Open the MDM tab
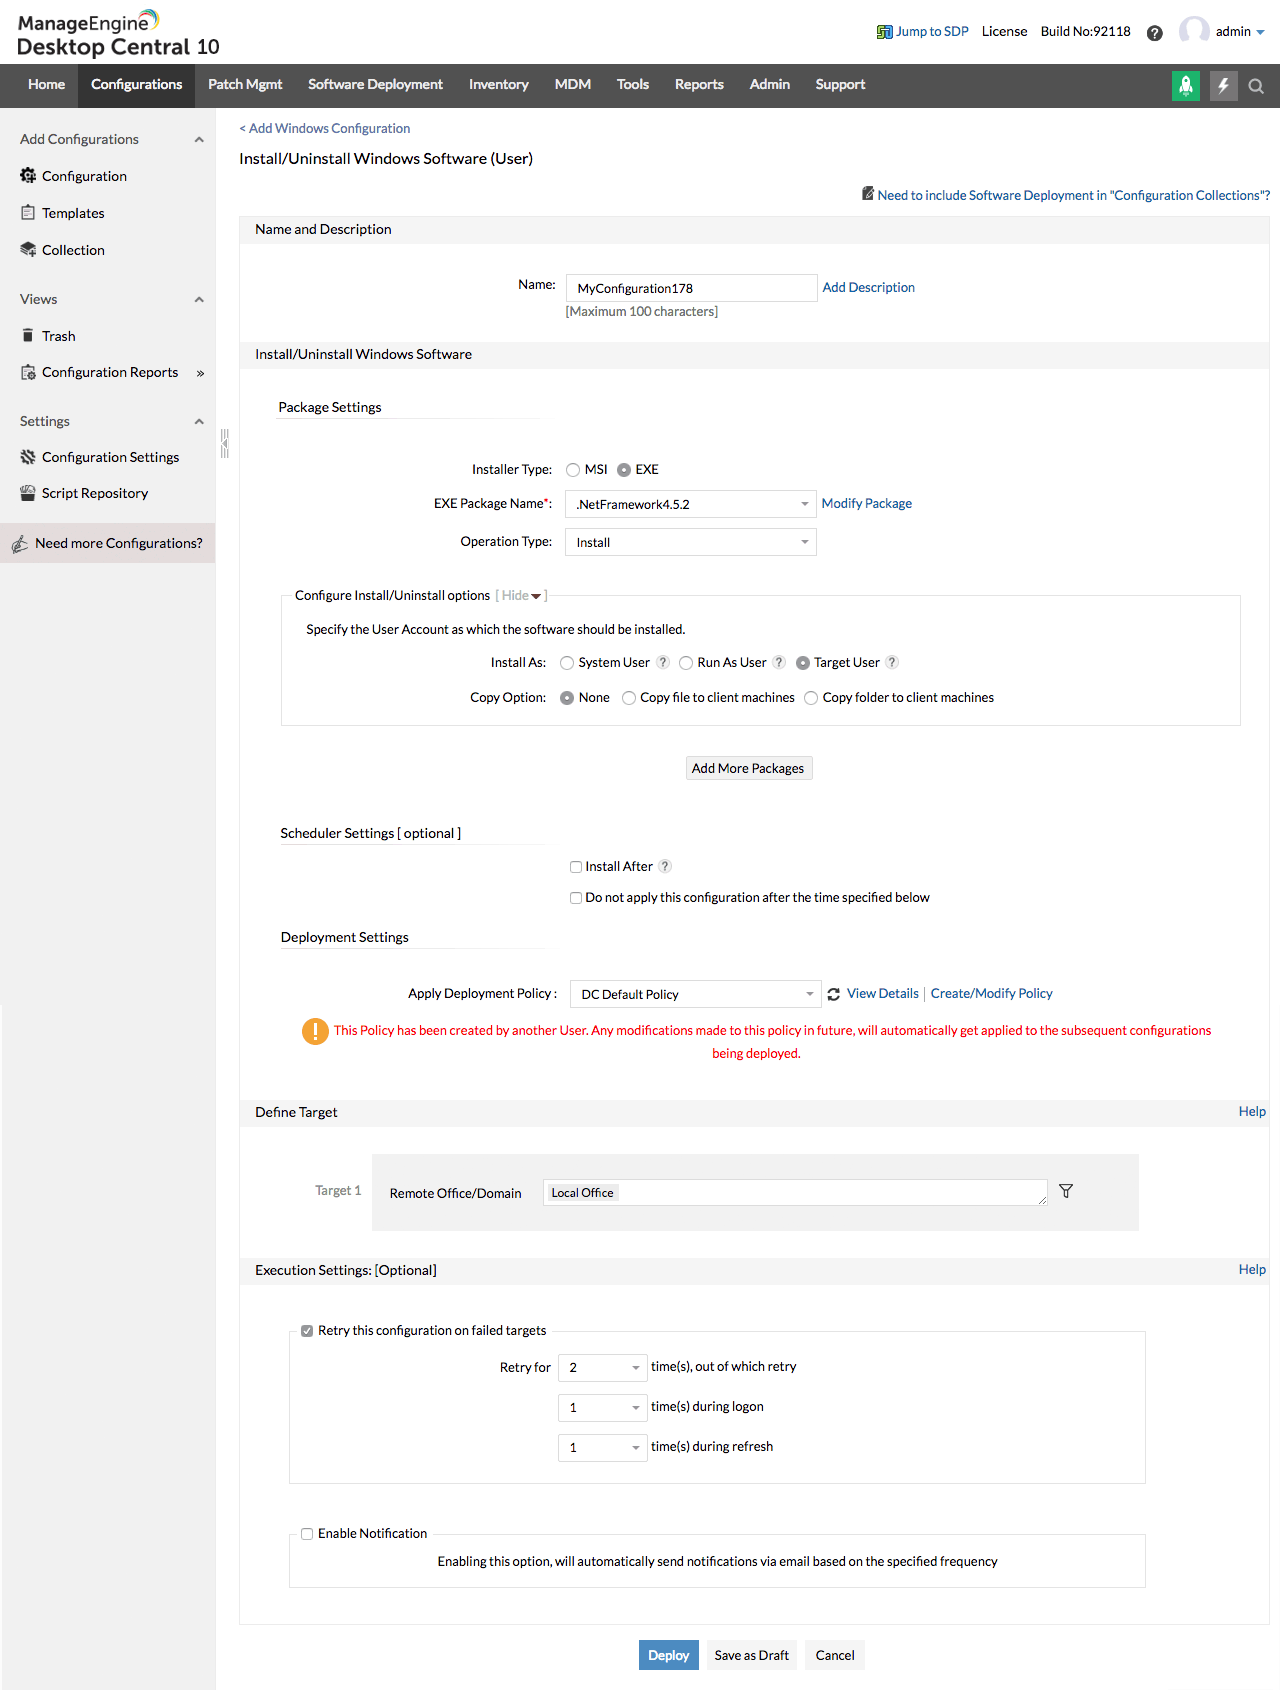 [x=573, y=85]
